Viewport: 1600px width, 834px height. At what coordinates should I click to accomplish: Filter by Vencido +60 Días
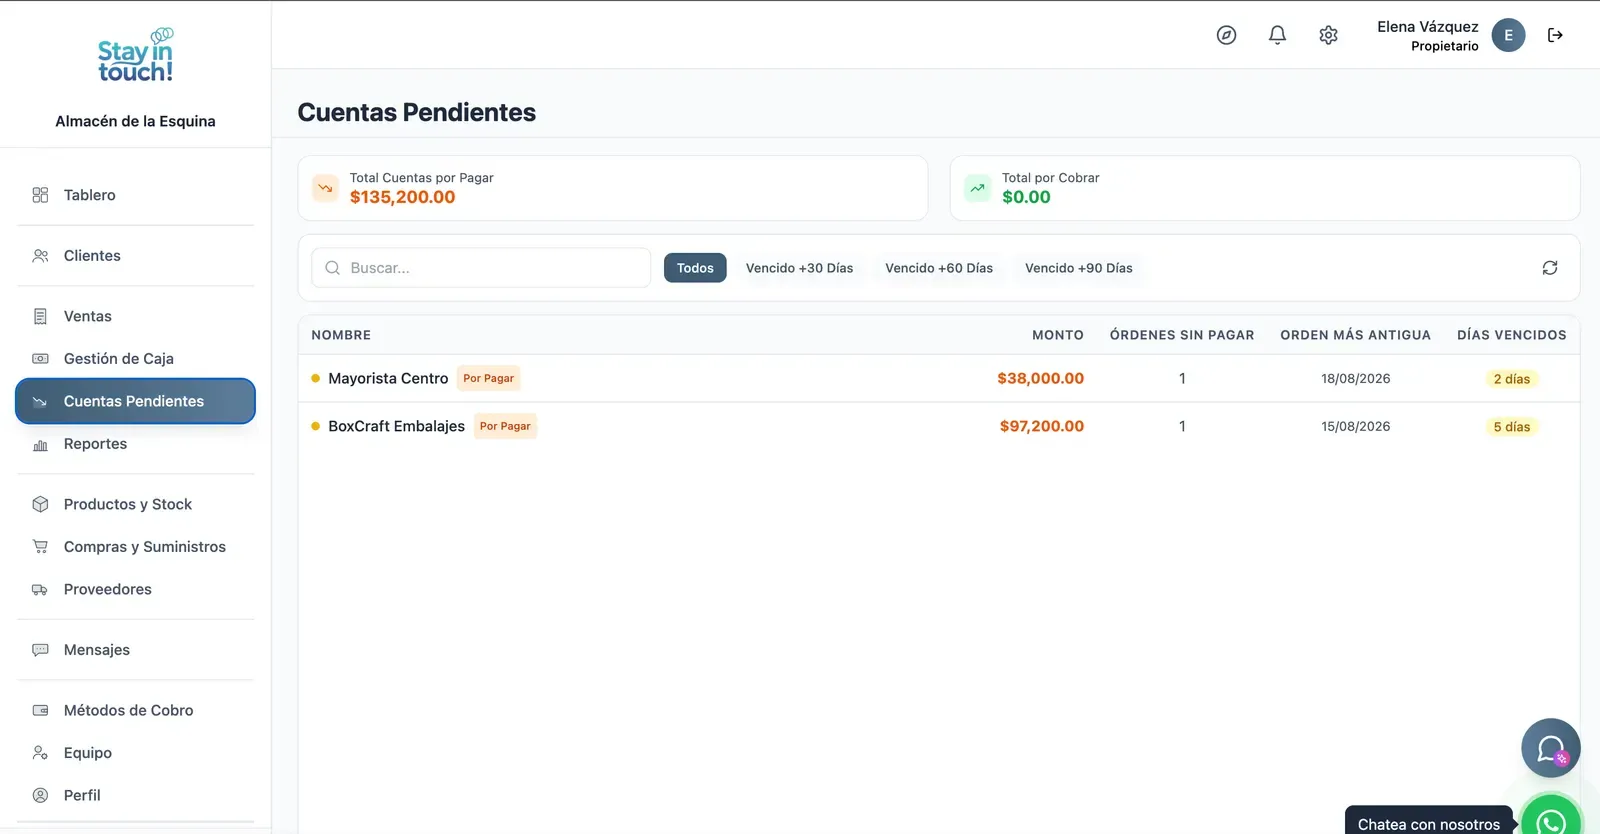pyautogui.click(x=939, y=268)
